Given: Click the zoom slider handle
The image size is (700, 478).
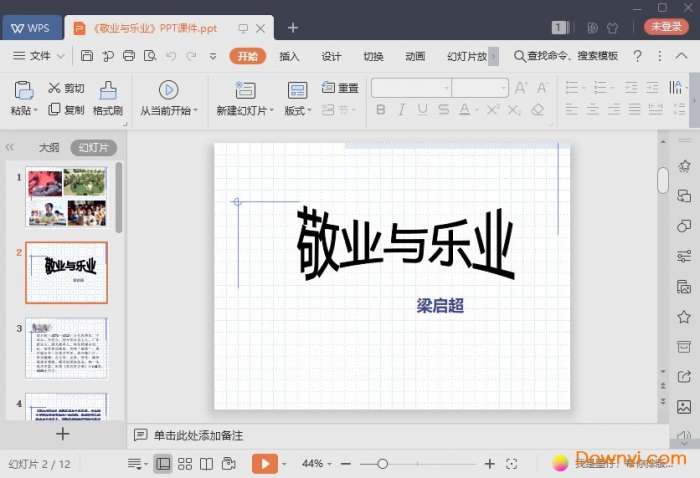Looking at the screenshot, I should pos(381,464).
